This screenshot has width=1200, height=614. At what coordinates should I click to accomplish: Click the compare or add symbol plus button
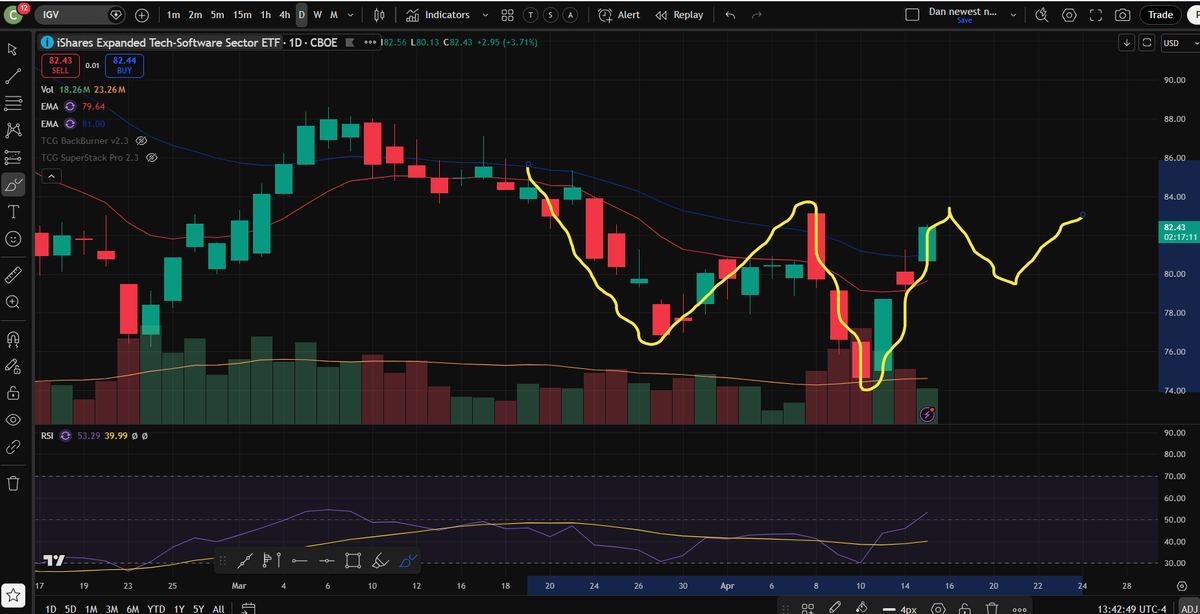[x=142, y=15]
